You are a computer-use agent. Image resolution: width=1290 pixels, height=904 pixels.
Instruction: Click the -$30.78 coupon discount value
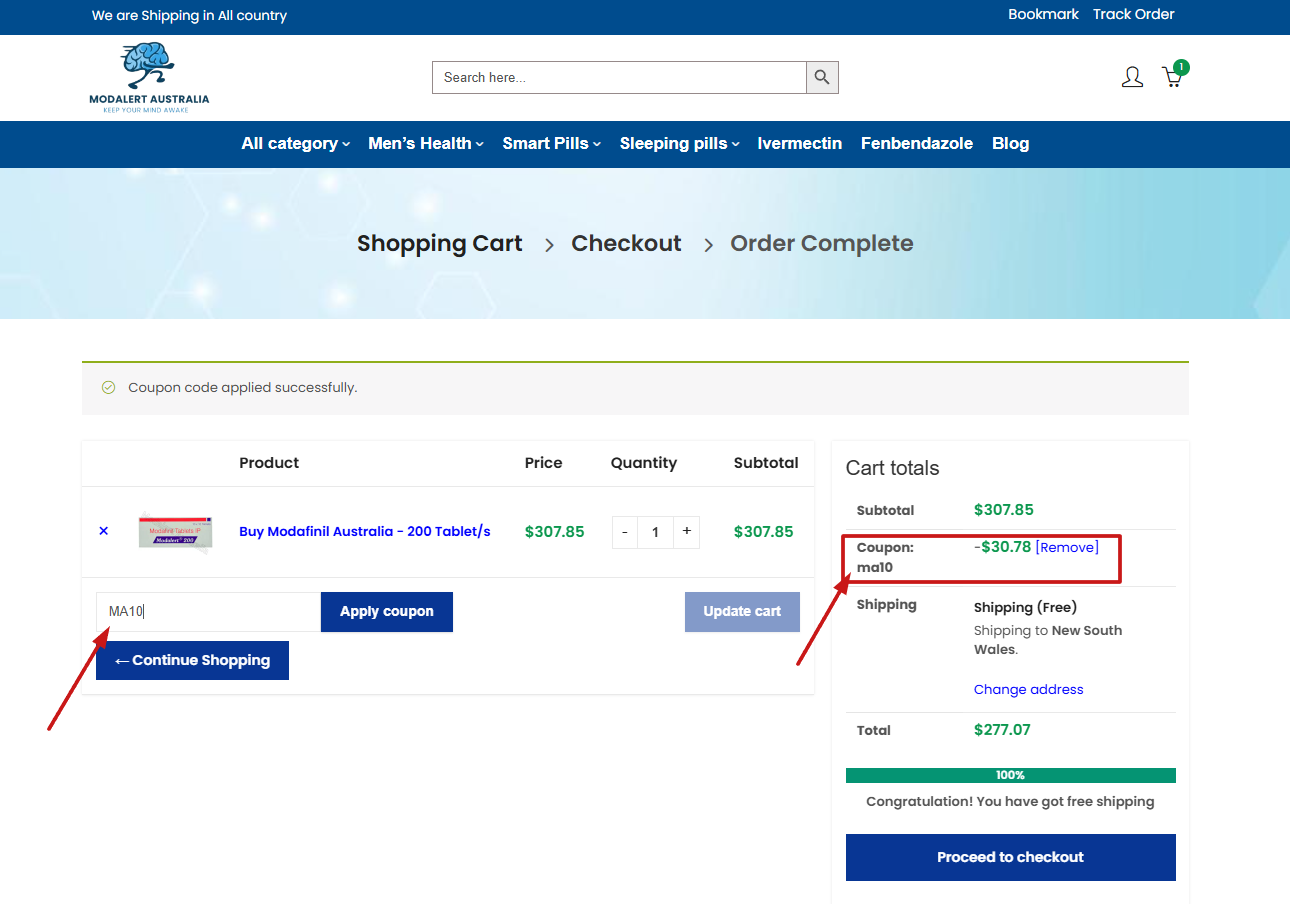(1002, 547)
